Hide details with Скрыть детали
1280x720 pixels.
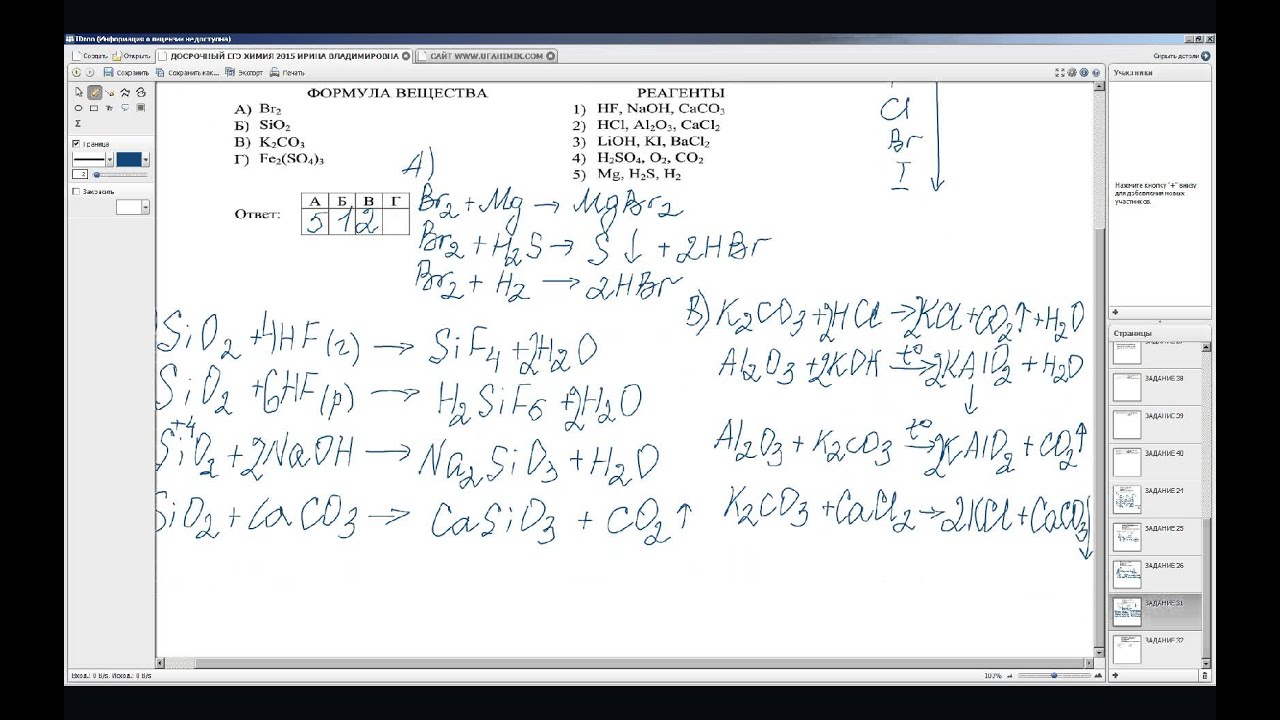coord(1181,56)
